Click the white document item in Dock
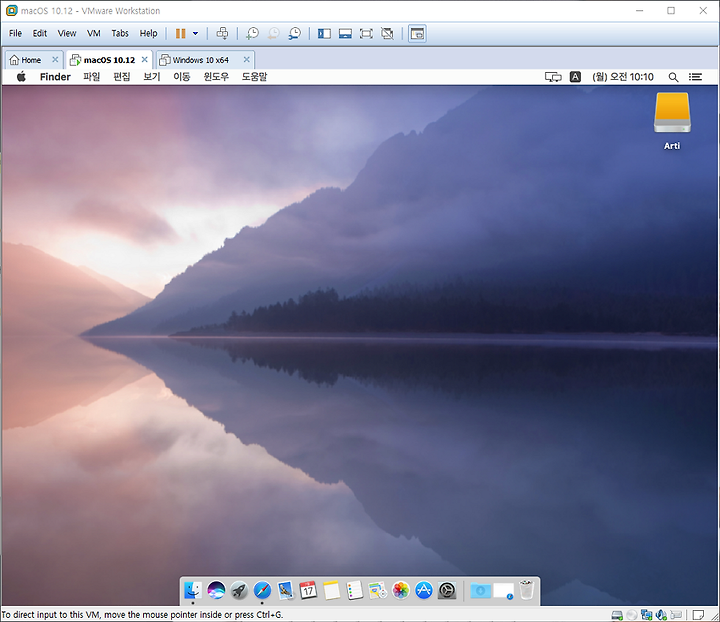Viewport: 720px width, 622px height. [x=503, y=590]
